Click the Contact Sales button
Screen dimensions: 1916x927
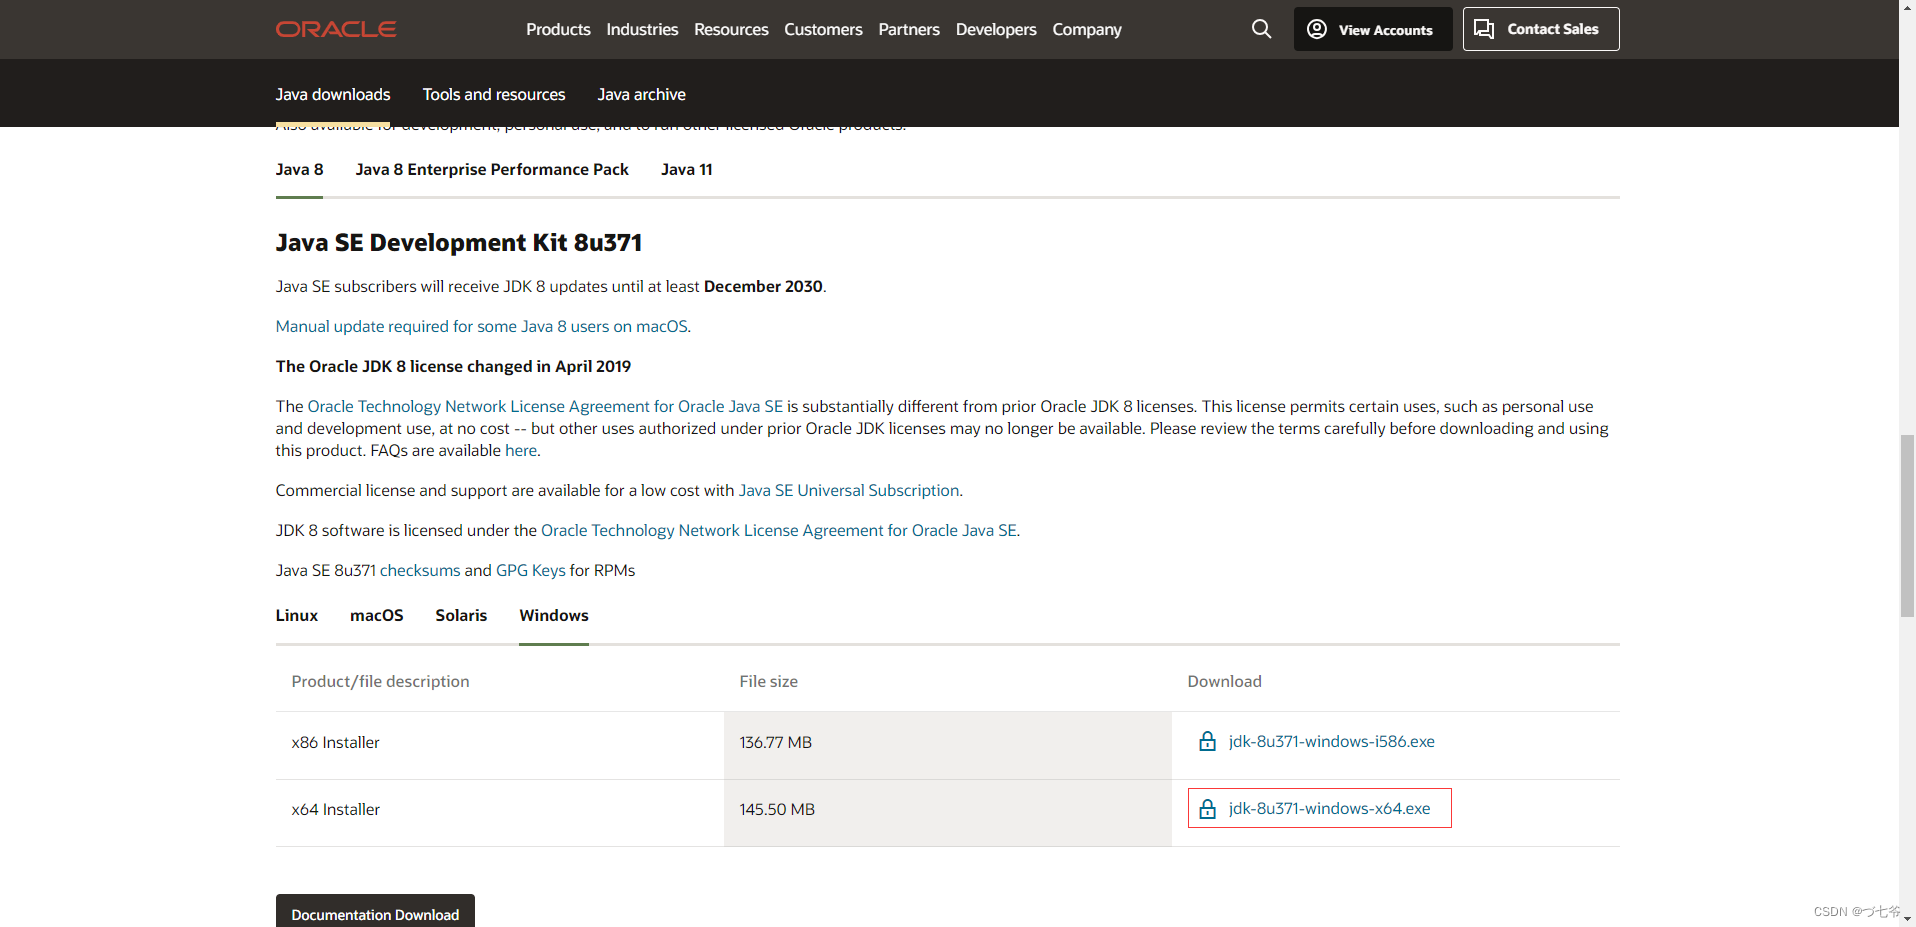point(1541,29)
